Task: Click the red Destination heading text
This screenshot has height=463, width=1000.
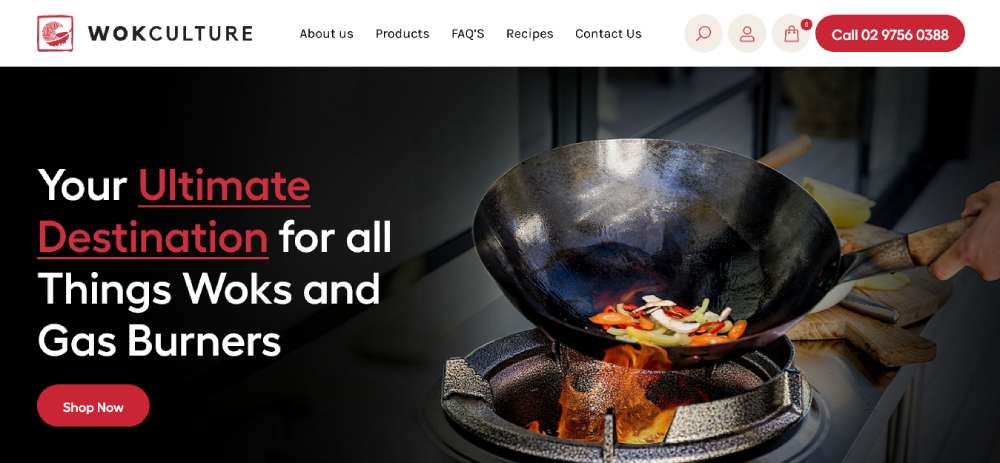Action: pyautogui.click(x=153, y=237)
